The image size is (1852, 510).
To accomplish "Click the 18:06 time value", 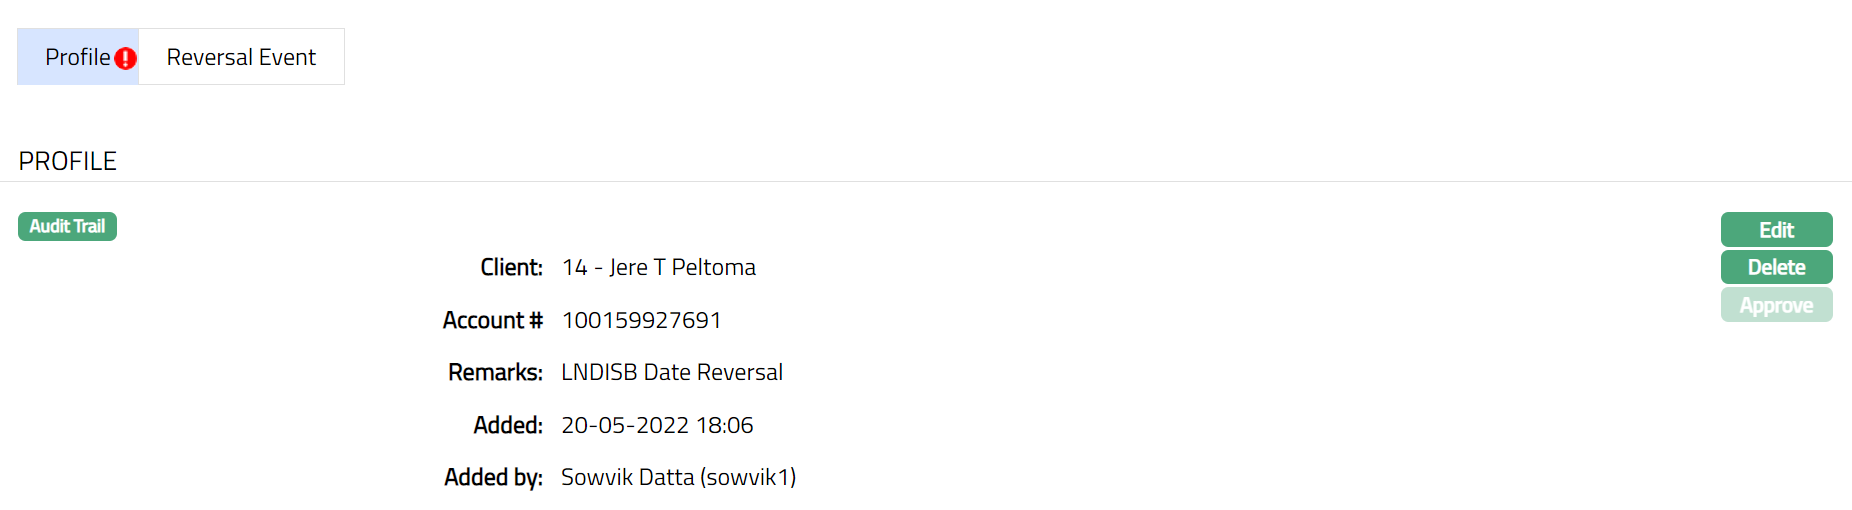I will click(725, 425).
